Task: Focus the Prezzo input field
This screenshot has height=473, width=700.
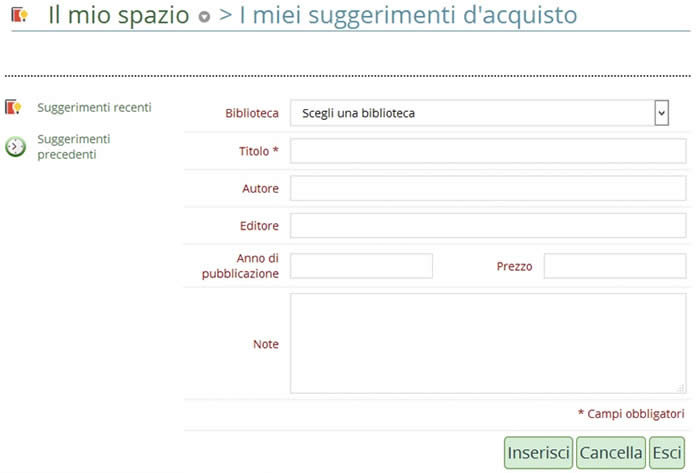Action: coord(615,266)
